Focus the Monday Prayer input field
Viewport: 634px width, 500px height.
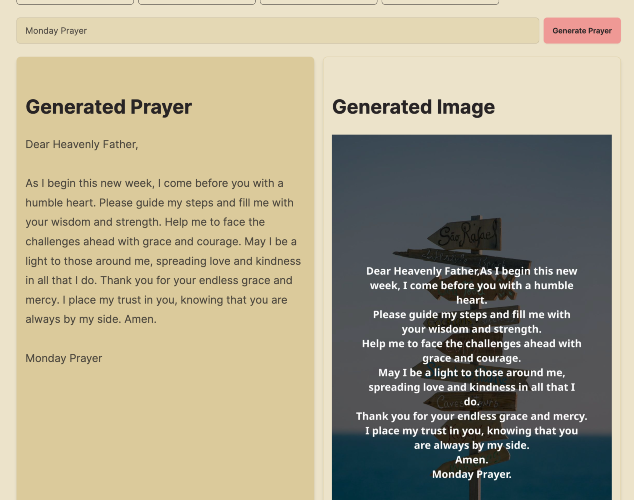click(277, 31)
